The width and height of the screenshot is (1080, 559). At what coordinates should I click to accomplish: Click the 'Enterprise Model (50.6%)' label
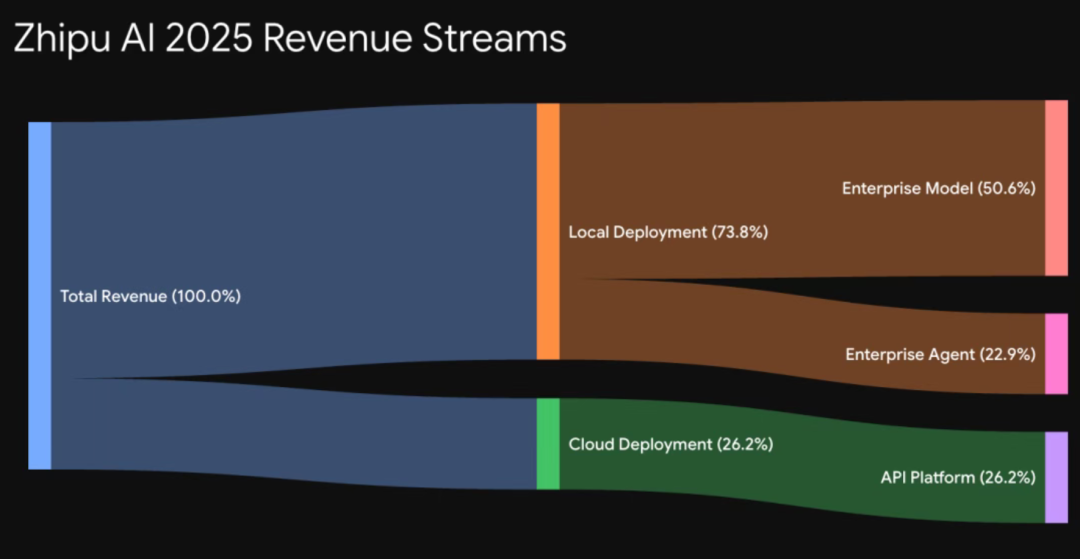(x=939, y=189)
